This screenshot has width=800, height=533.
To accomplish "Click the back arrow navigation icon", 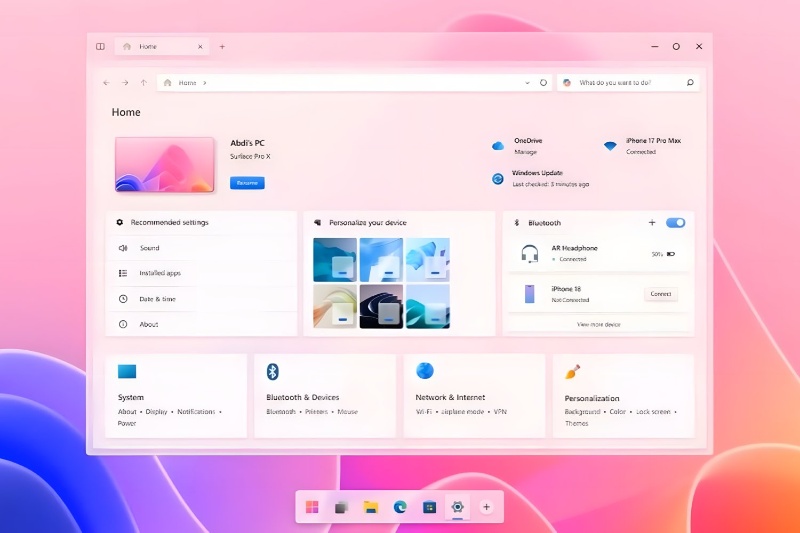I will click(106, 83).
